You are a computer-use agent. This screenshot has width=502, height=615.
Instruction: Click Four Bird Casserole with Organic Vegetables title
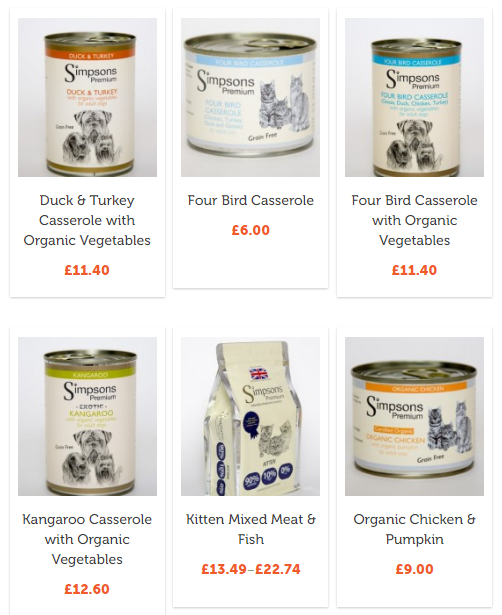click(x=414, y=220)
